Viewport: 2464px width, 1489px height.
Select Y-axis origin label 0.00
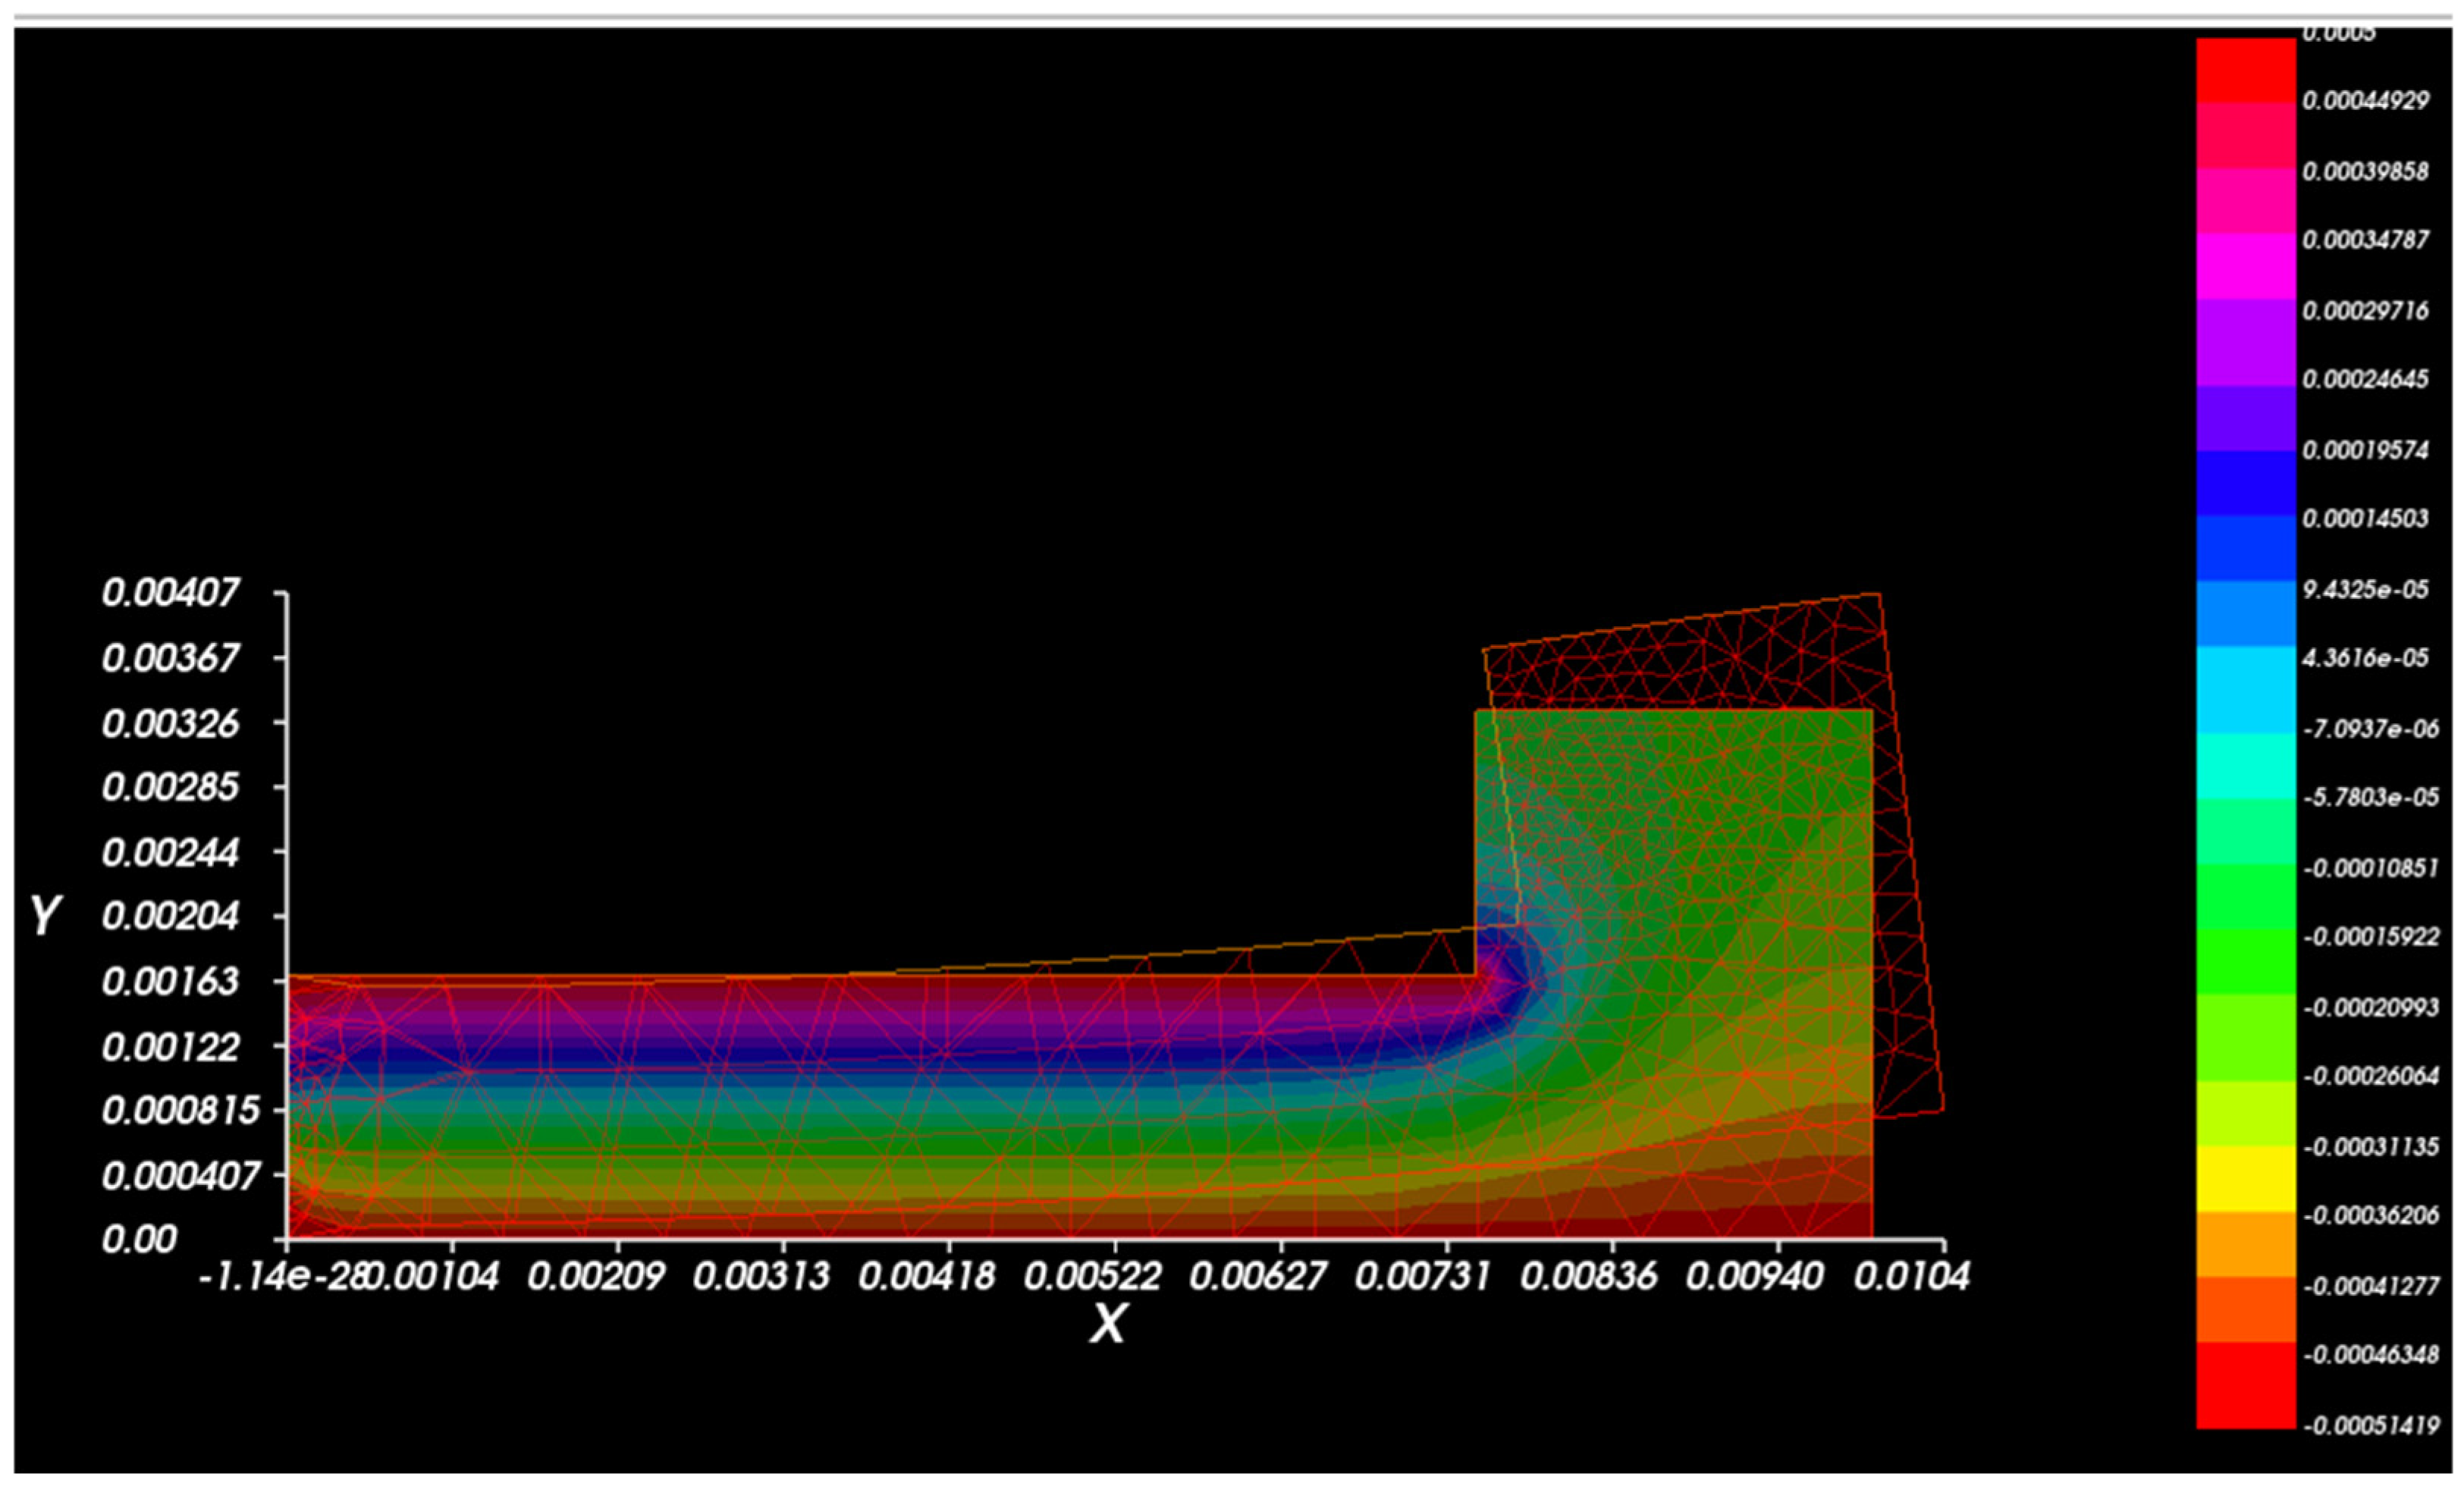click(142, 1240)
